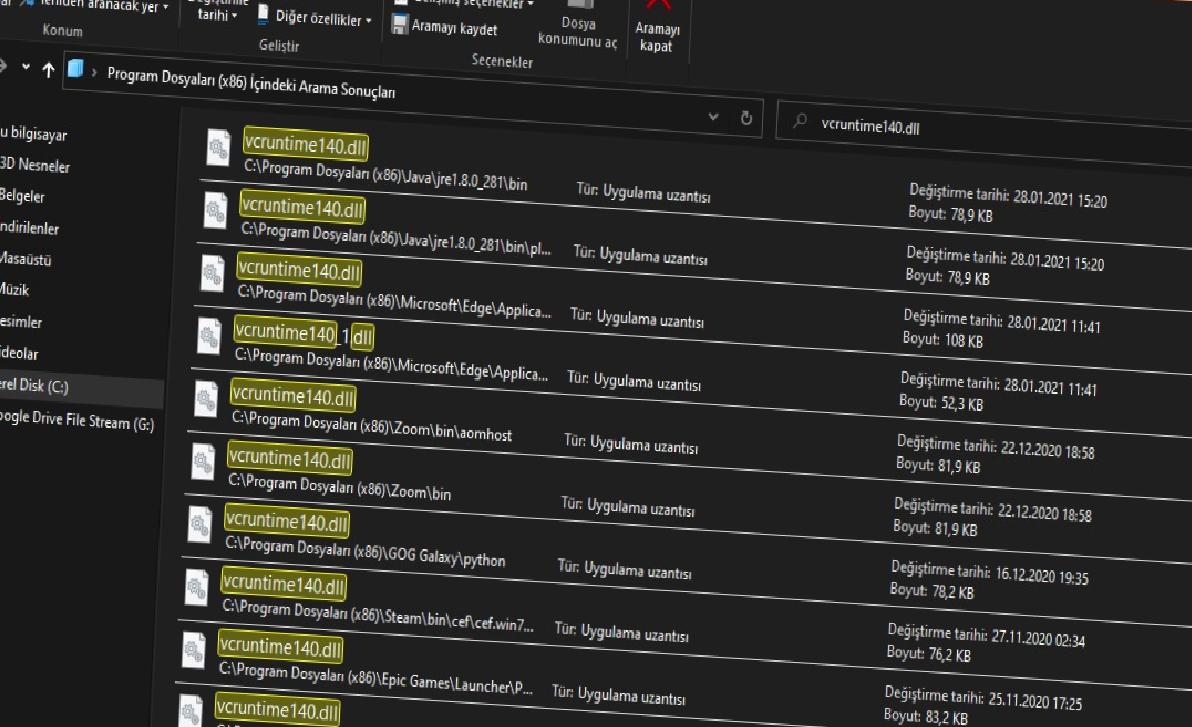Click vcruntime140.dll file name in the Zoom\bin\aomhost row
1192x727 pixels.
pos(293,395)
